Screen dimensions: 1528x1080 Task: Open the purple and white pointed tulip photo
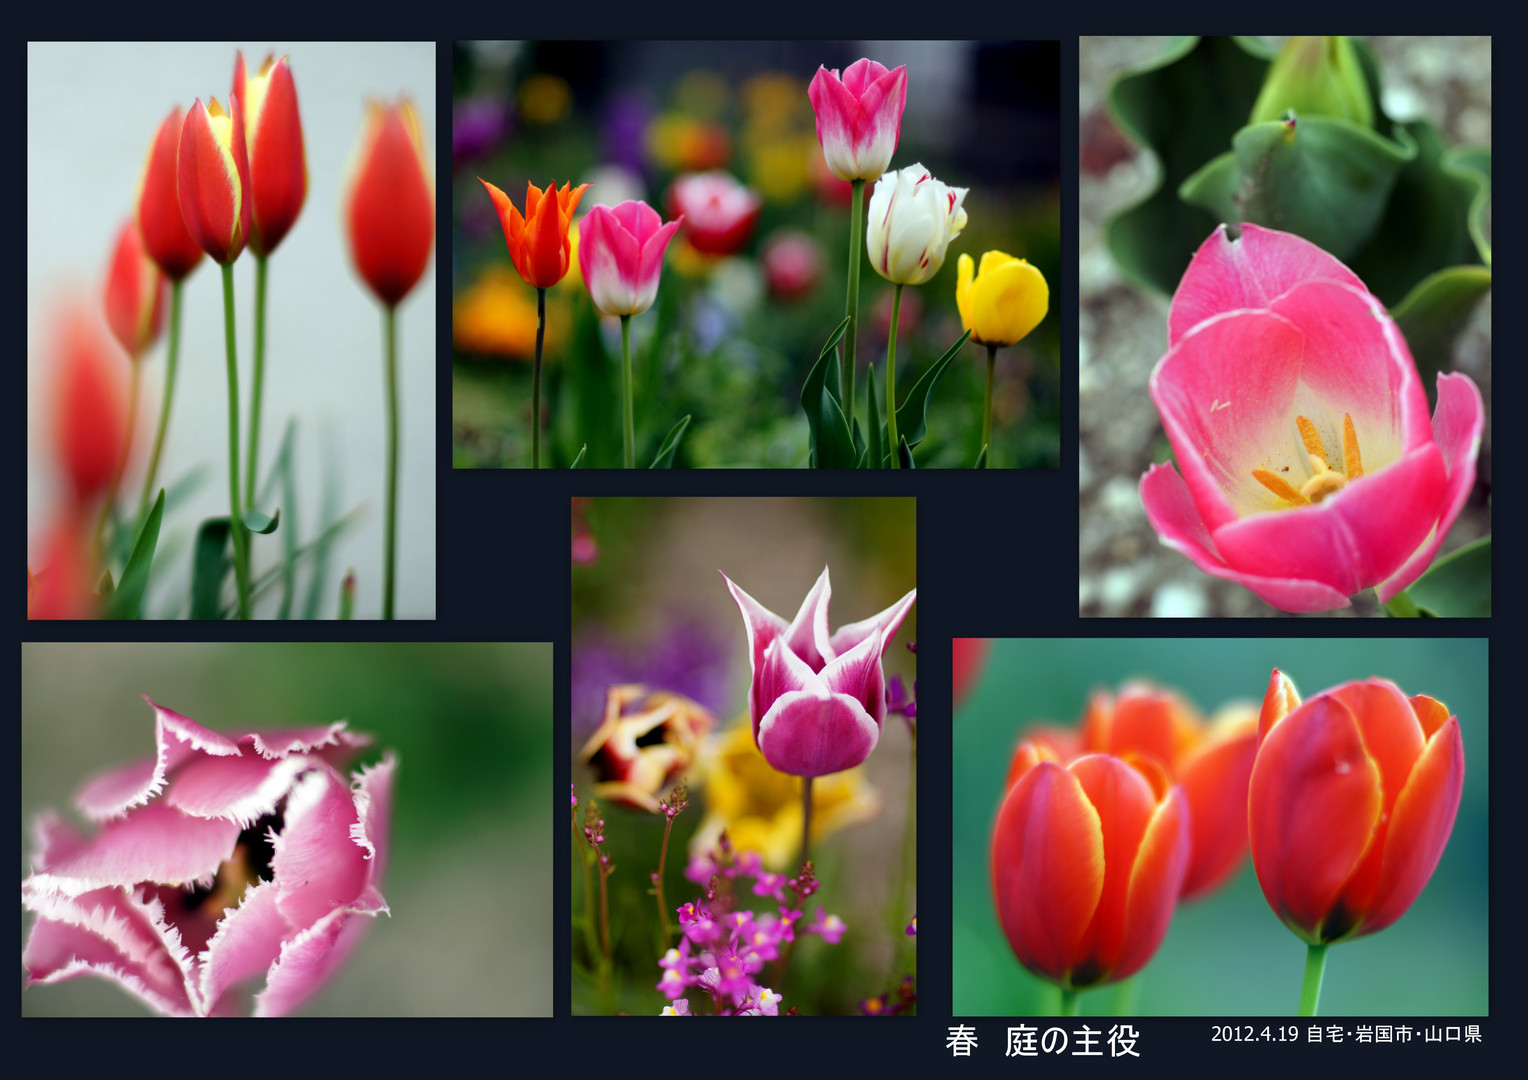743,756
